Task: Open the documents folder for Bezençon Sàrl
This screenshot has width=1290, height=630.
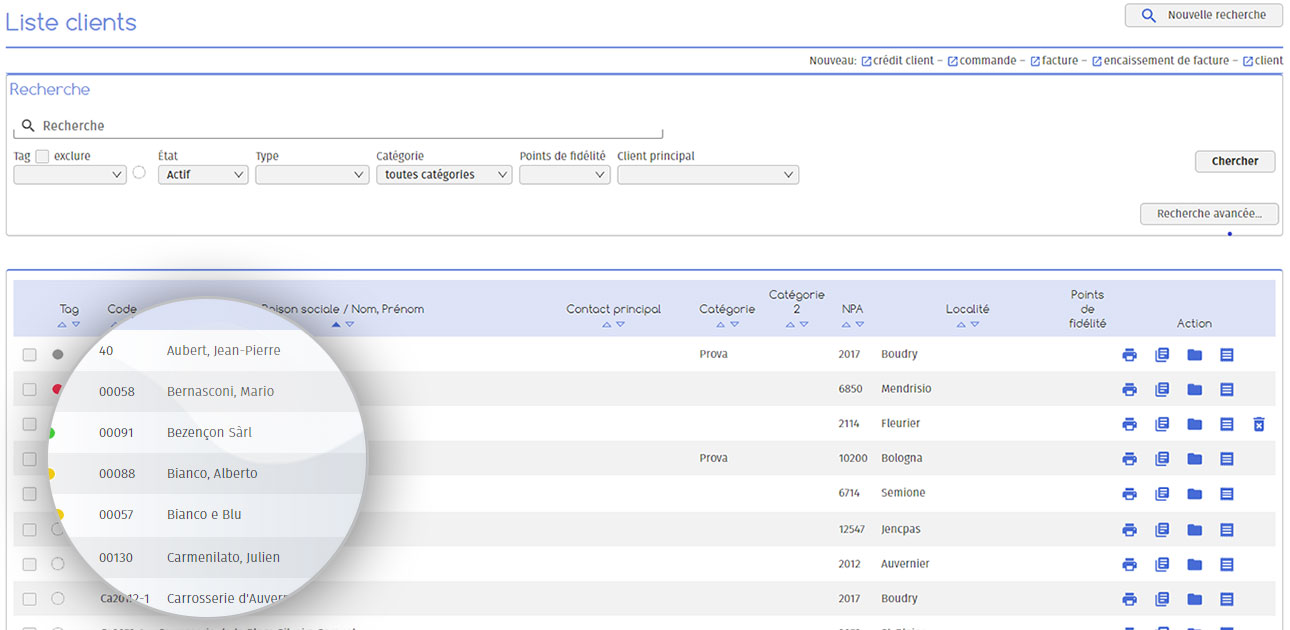Action: click(x=1194, y=424)
